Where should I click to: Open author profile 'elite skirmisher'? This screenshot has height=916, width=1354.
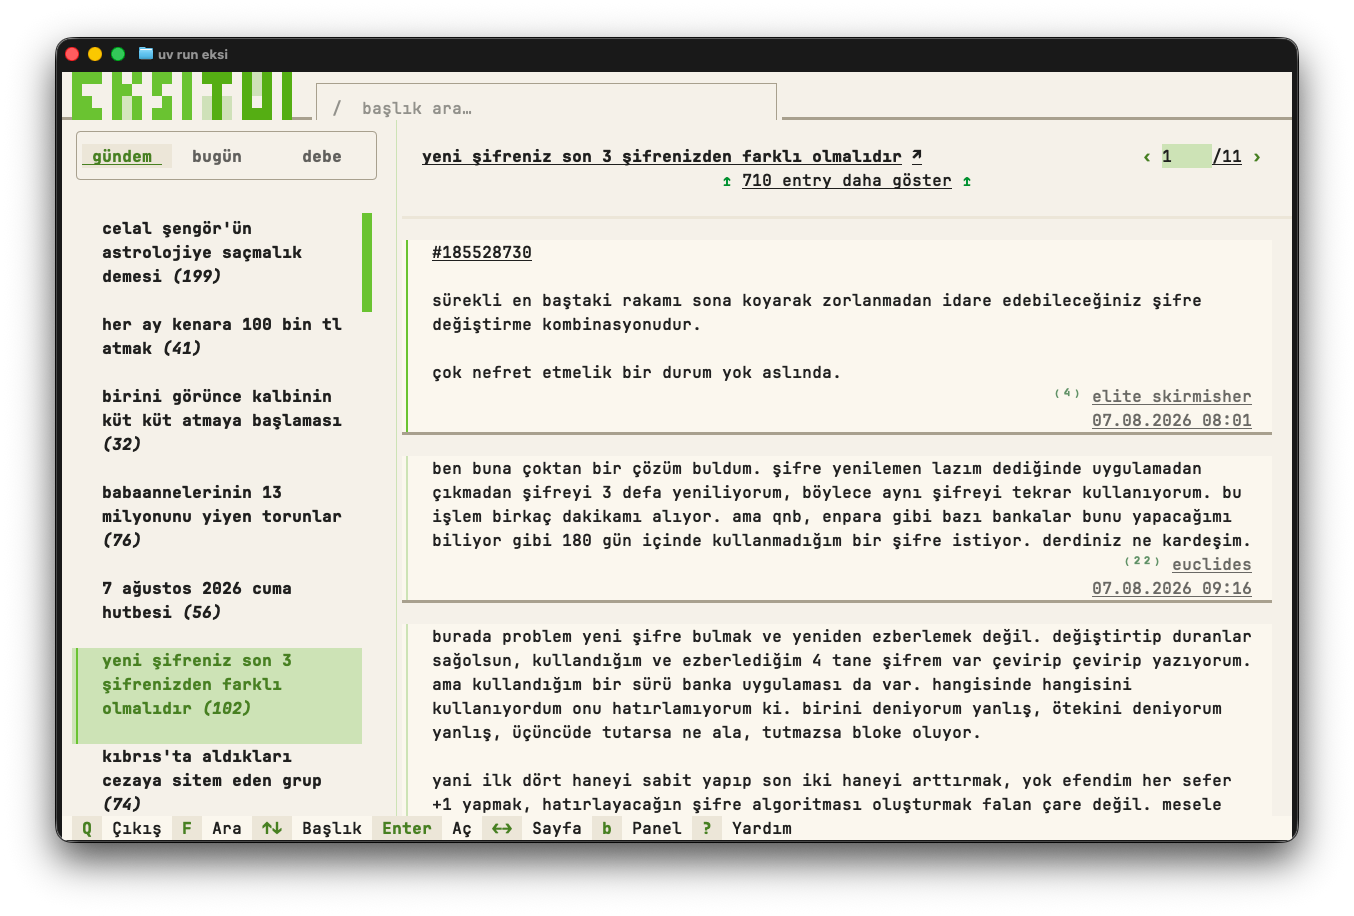[1172, 396]
